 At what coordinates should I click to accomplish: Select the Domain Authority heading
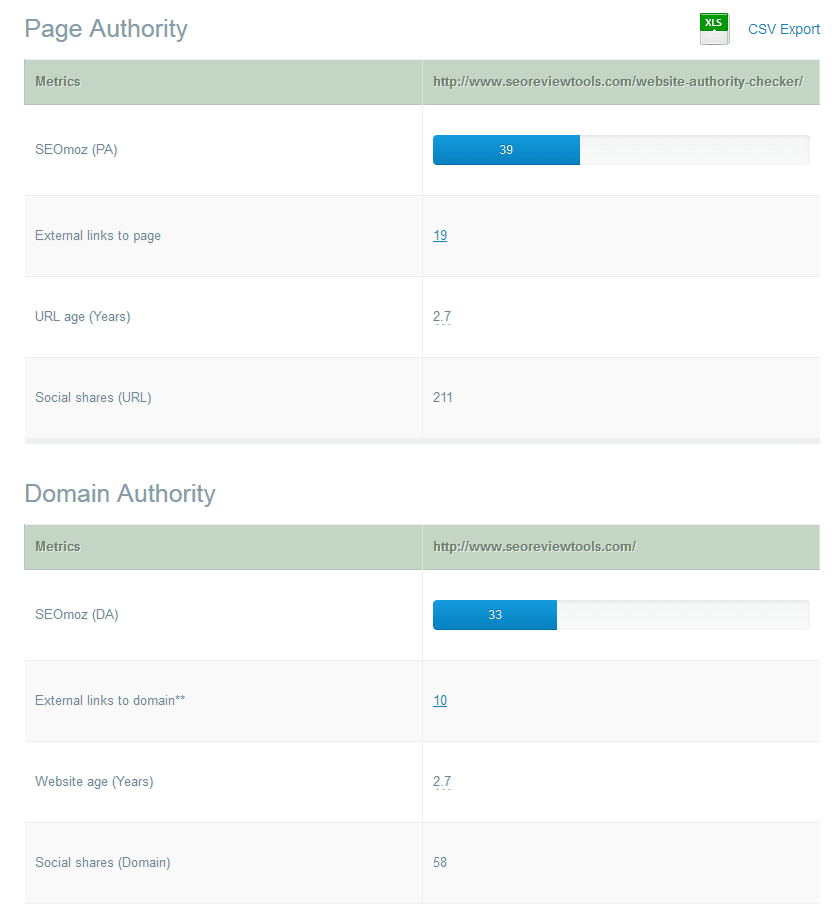[120, 493]
